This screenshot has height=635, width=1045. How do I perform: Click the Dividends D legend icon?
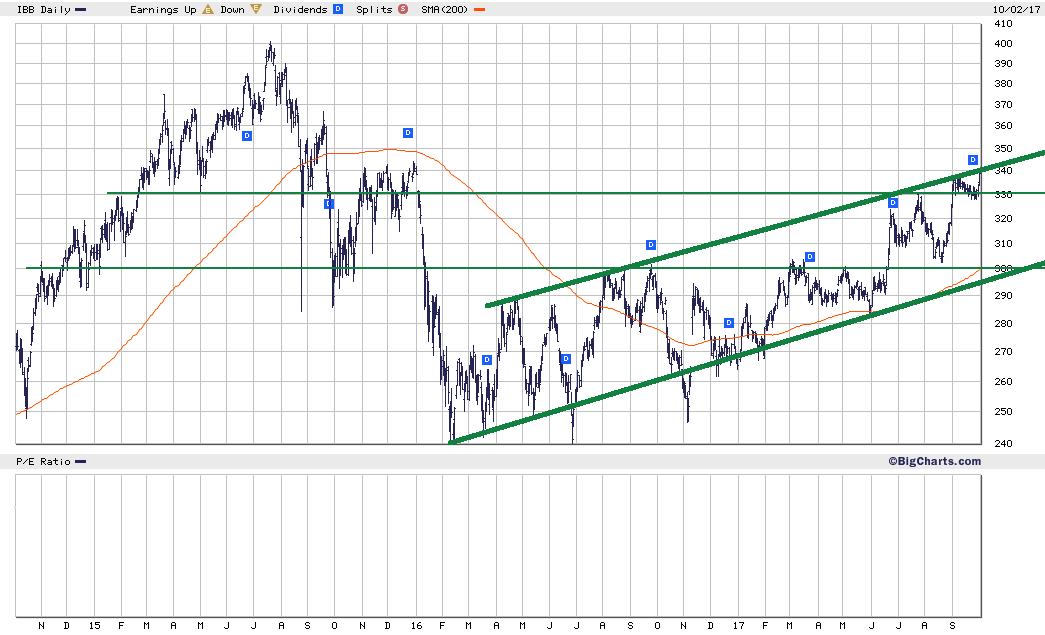[338, 9]
